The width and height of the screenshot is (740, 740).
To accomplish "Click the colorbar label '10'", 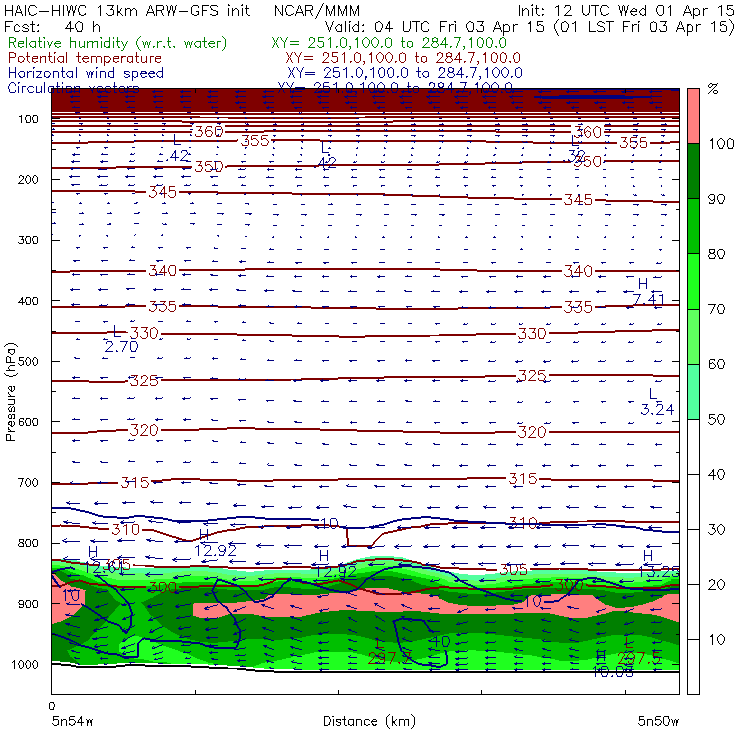I will [x=716, y=640].
